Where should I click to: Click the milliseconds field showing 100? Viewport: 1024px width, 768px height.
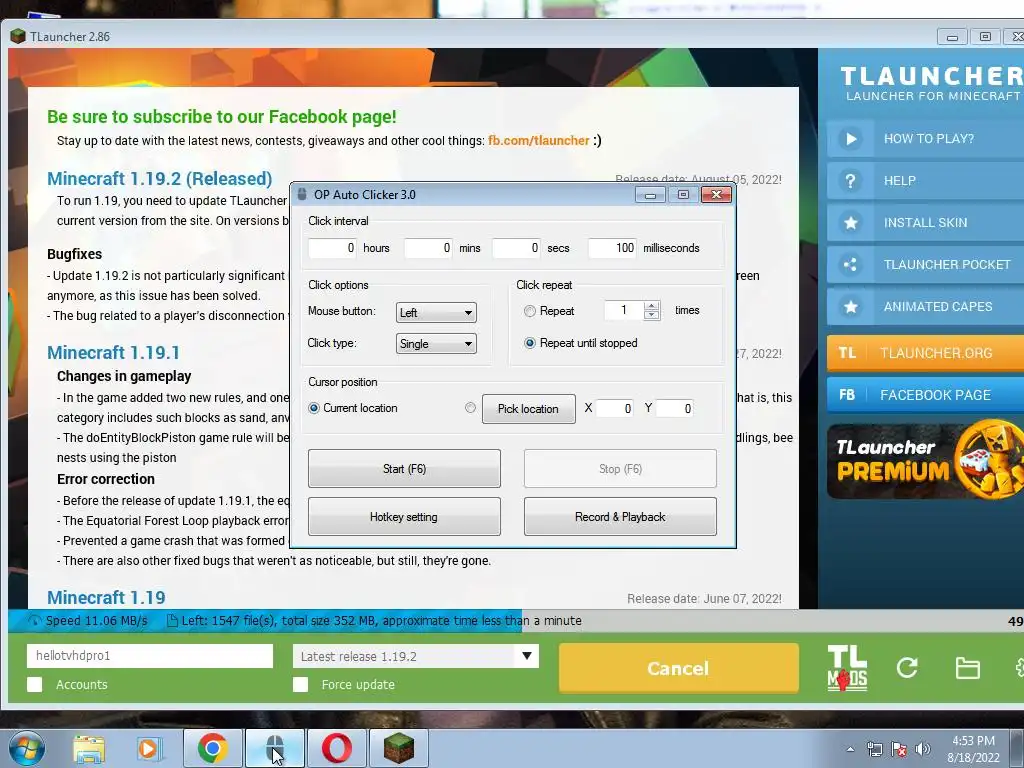[612, 248]
